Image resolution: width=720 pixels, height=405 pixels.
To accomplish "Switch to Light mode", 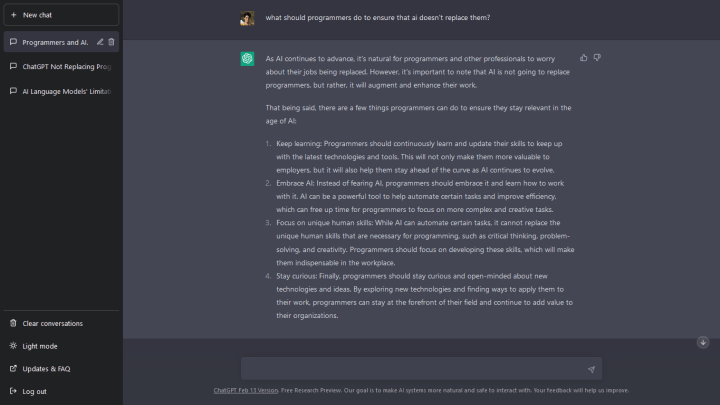I will click(x=40, y=346).
